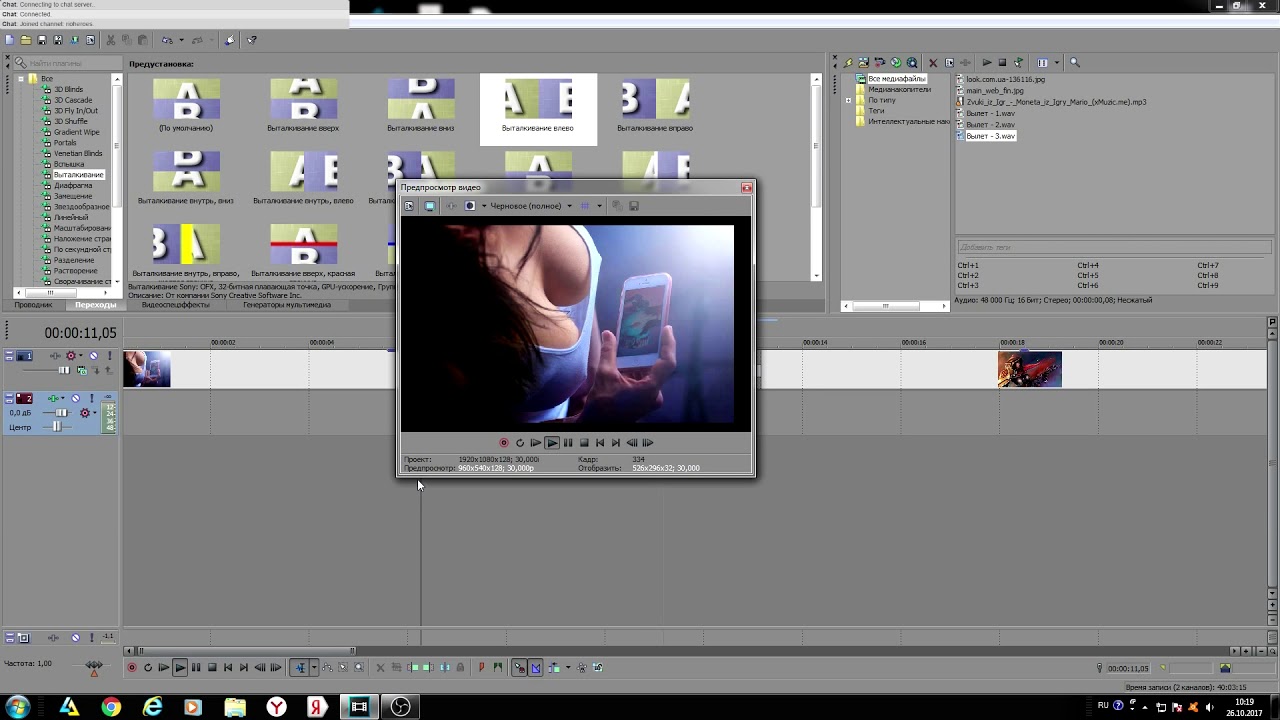The height and width of the screenshot is (720, 1280).
Task: Collapse the 'Все' transitions tree node
Action: coord(21,78)
